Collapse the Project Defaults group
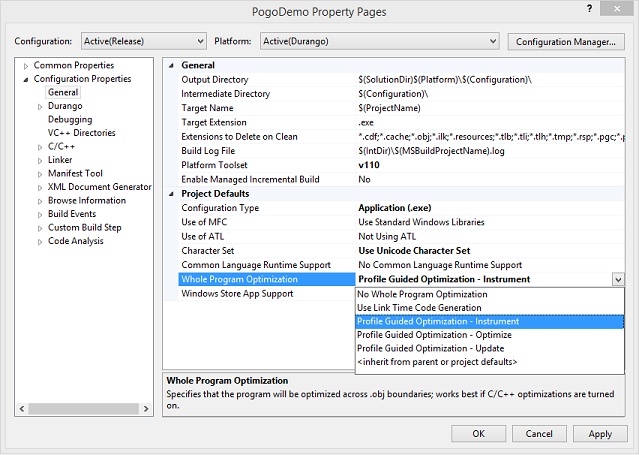Image resolution: width=639 pixels, height=455 pixels. point(171,194)
